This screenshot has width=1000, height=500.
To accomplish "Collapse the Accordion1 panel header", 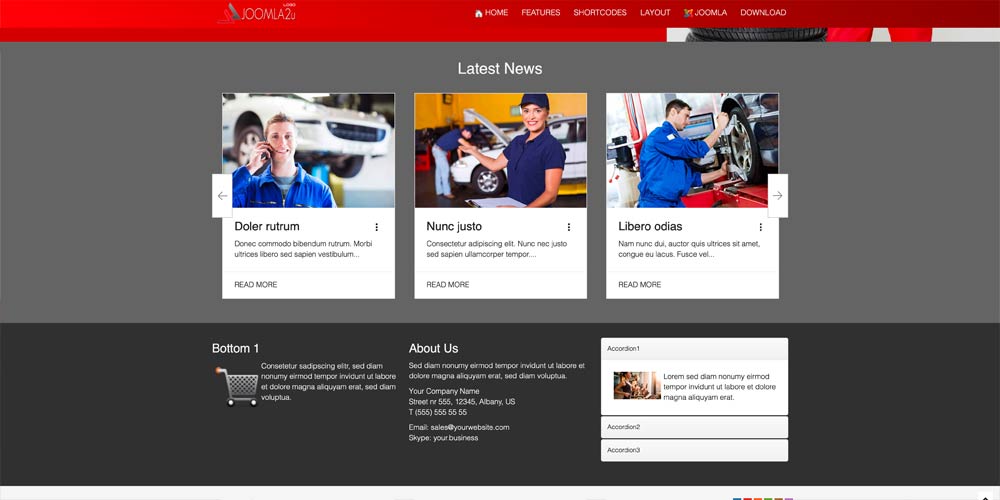I will click(x=694, y=348).
